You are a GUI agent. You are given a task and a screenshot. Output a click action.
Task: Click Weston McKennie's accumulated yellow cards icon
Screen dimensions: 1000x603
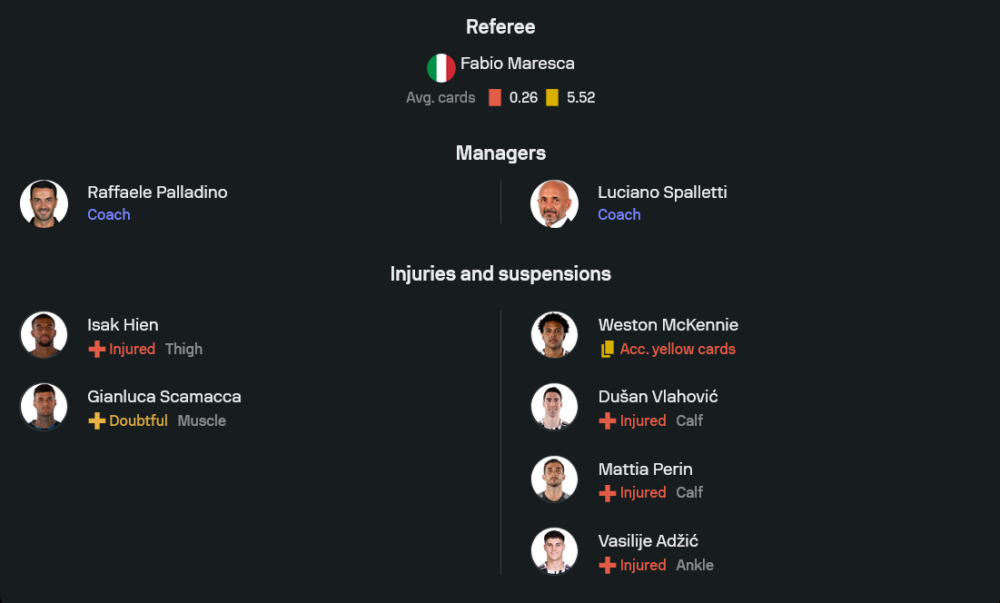(607, 349)
